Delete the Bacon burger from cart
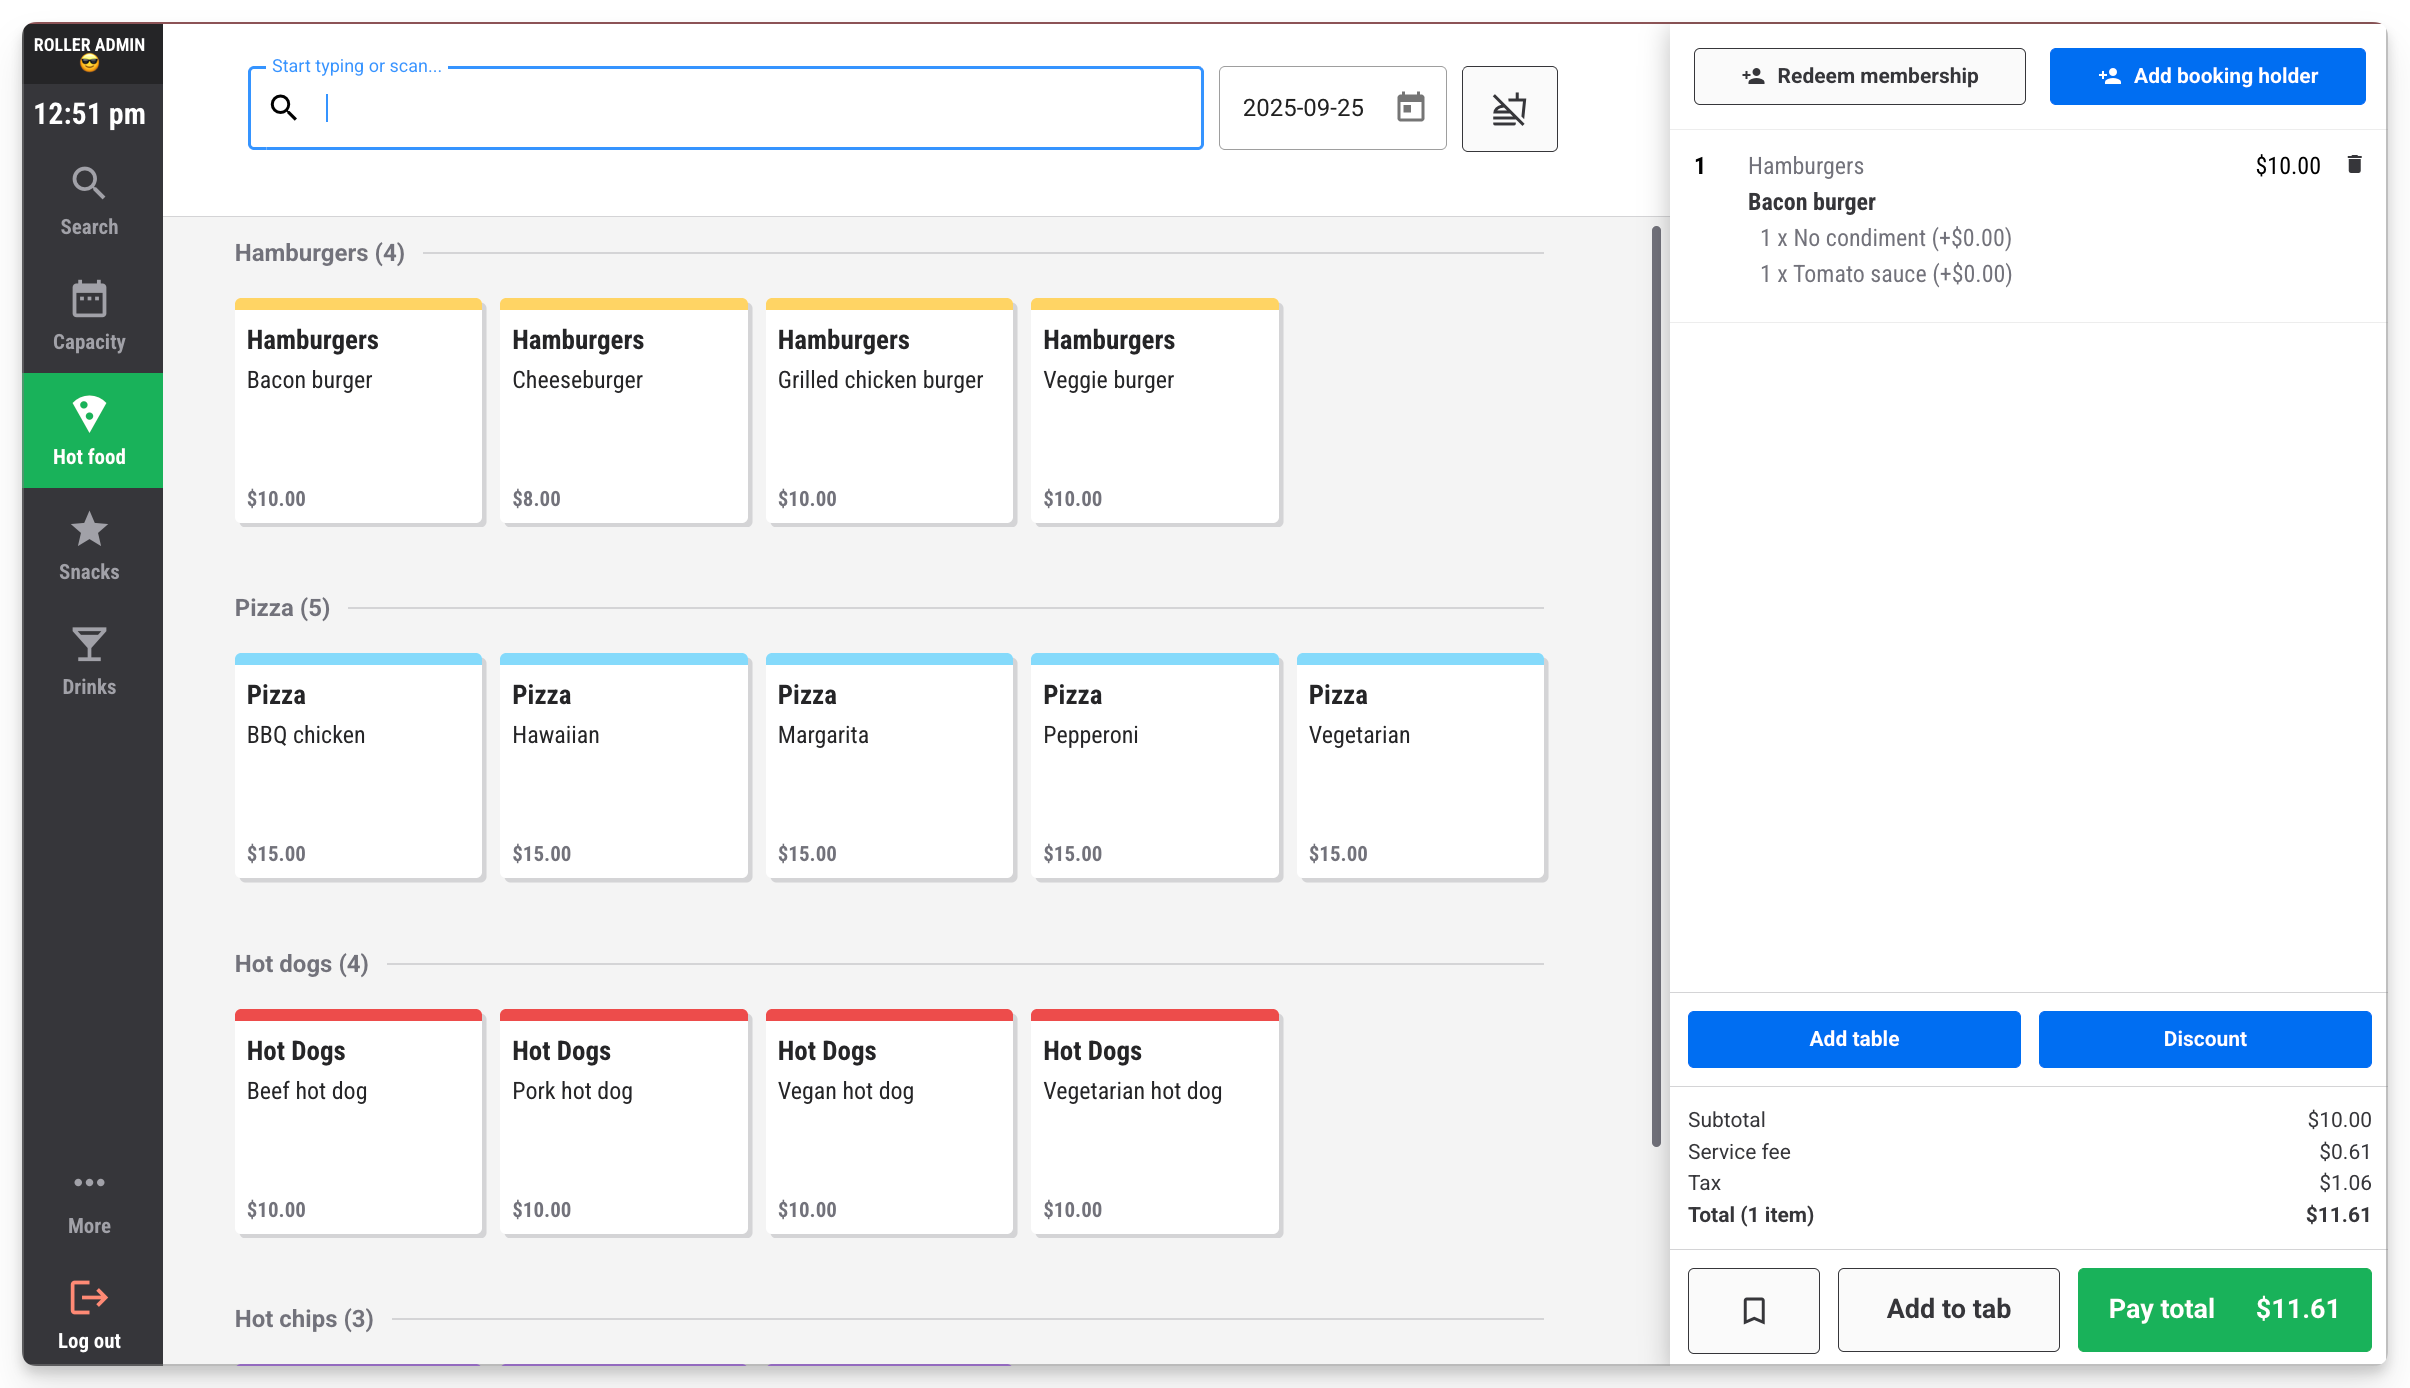Viewport: 2410px width, 1388px height. pos(2354,164)
